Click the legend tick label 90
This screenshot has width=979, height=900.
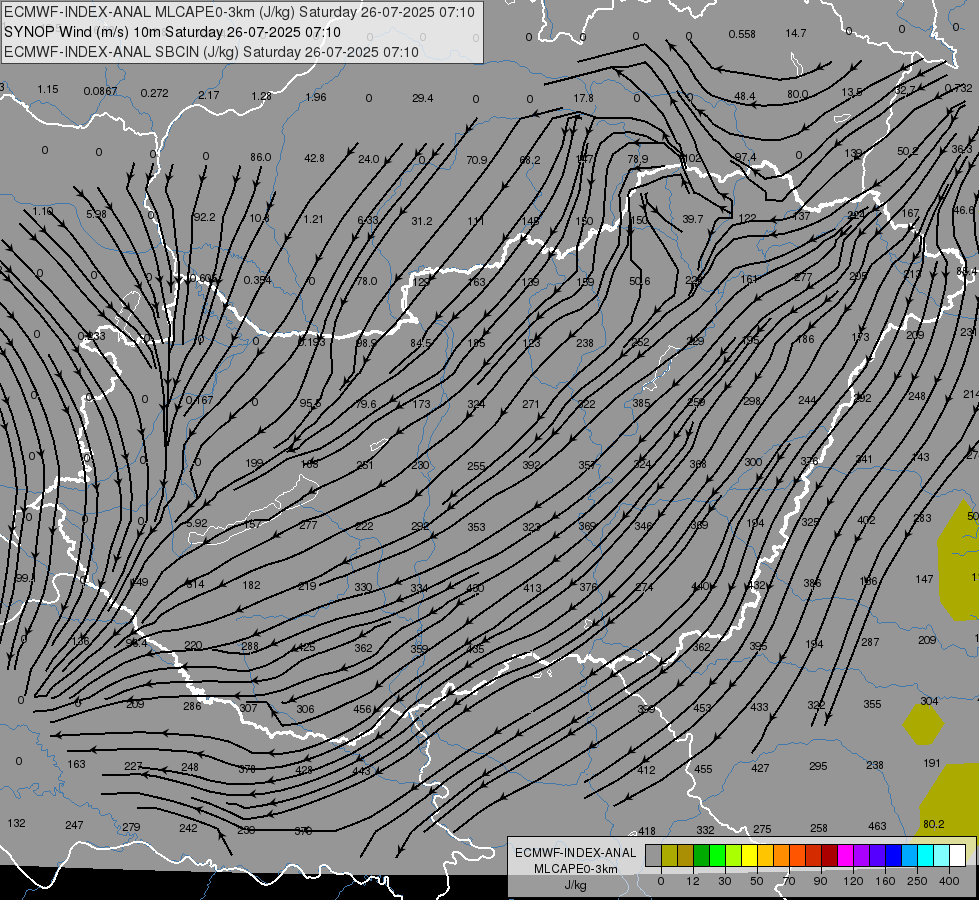[x=820, y=881]
